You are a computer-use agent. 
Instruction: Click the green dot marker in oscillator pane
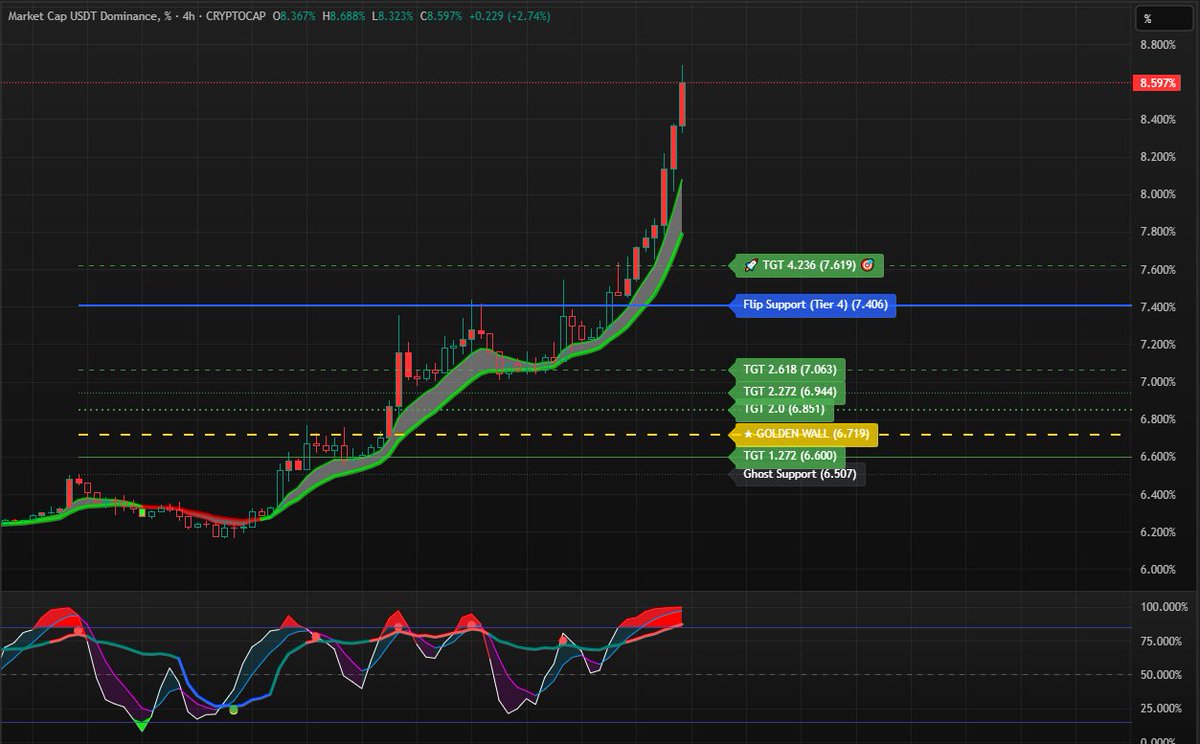[233, 710]
